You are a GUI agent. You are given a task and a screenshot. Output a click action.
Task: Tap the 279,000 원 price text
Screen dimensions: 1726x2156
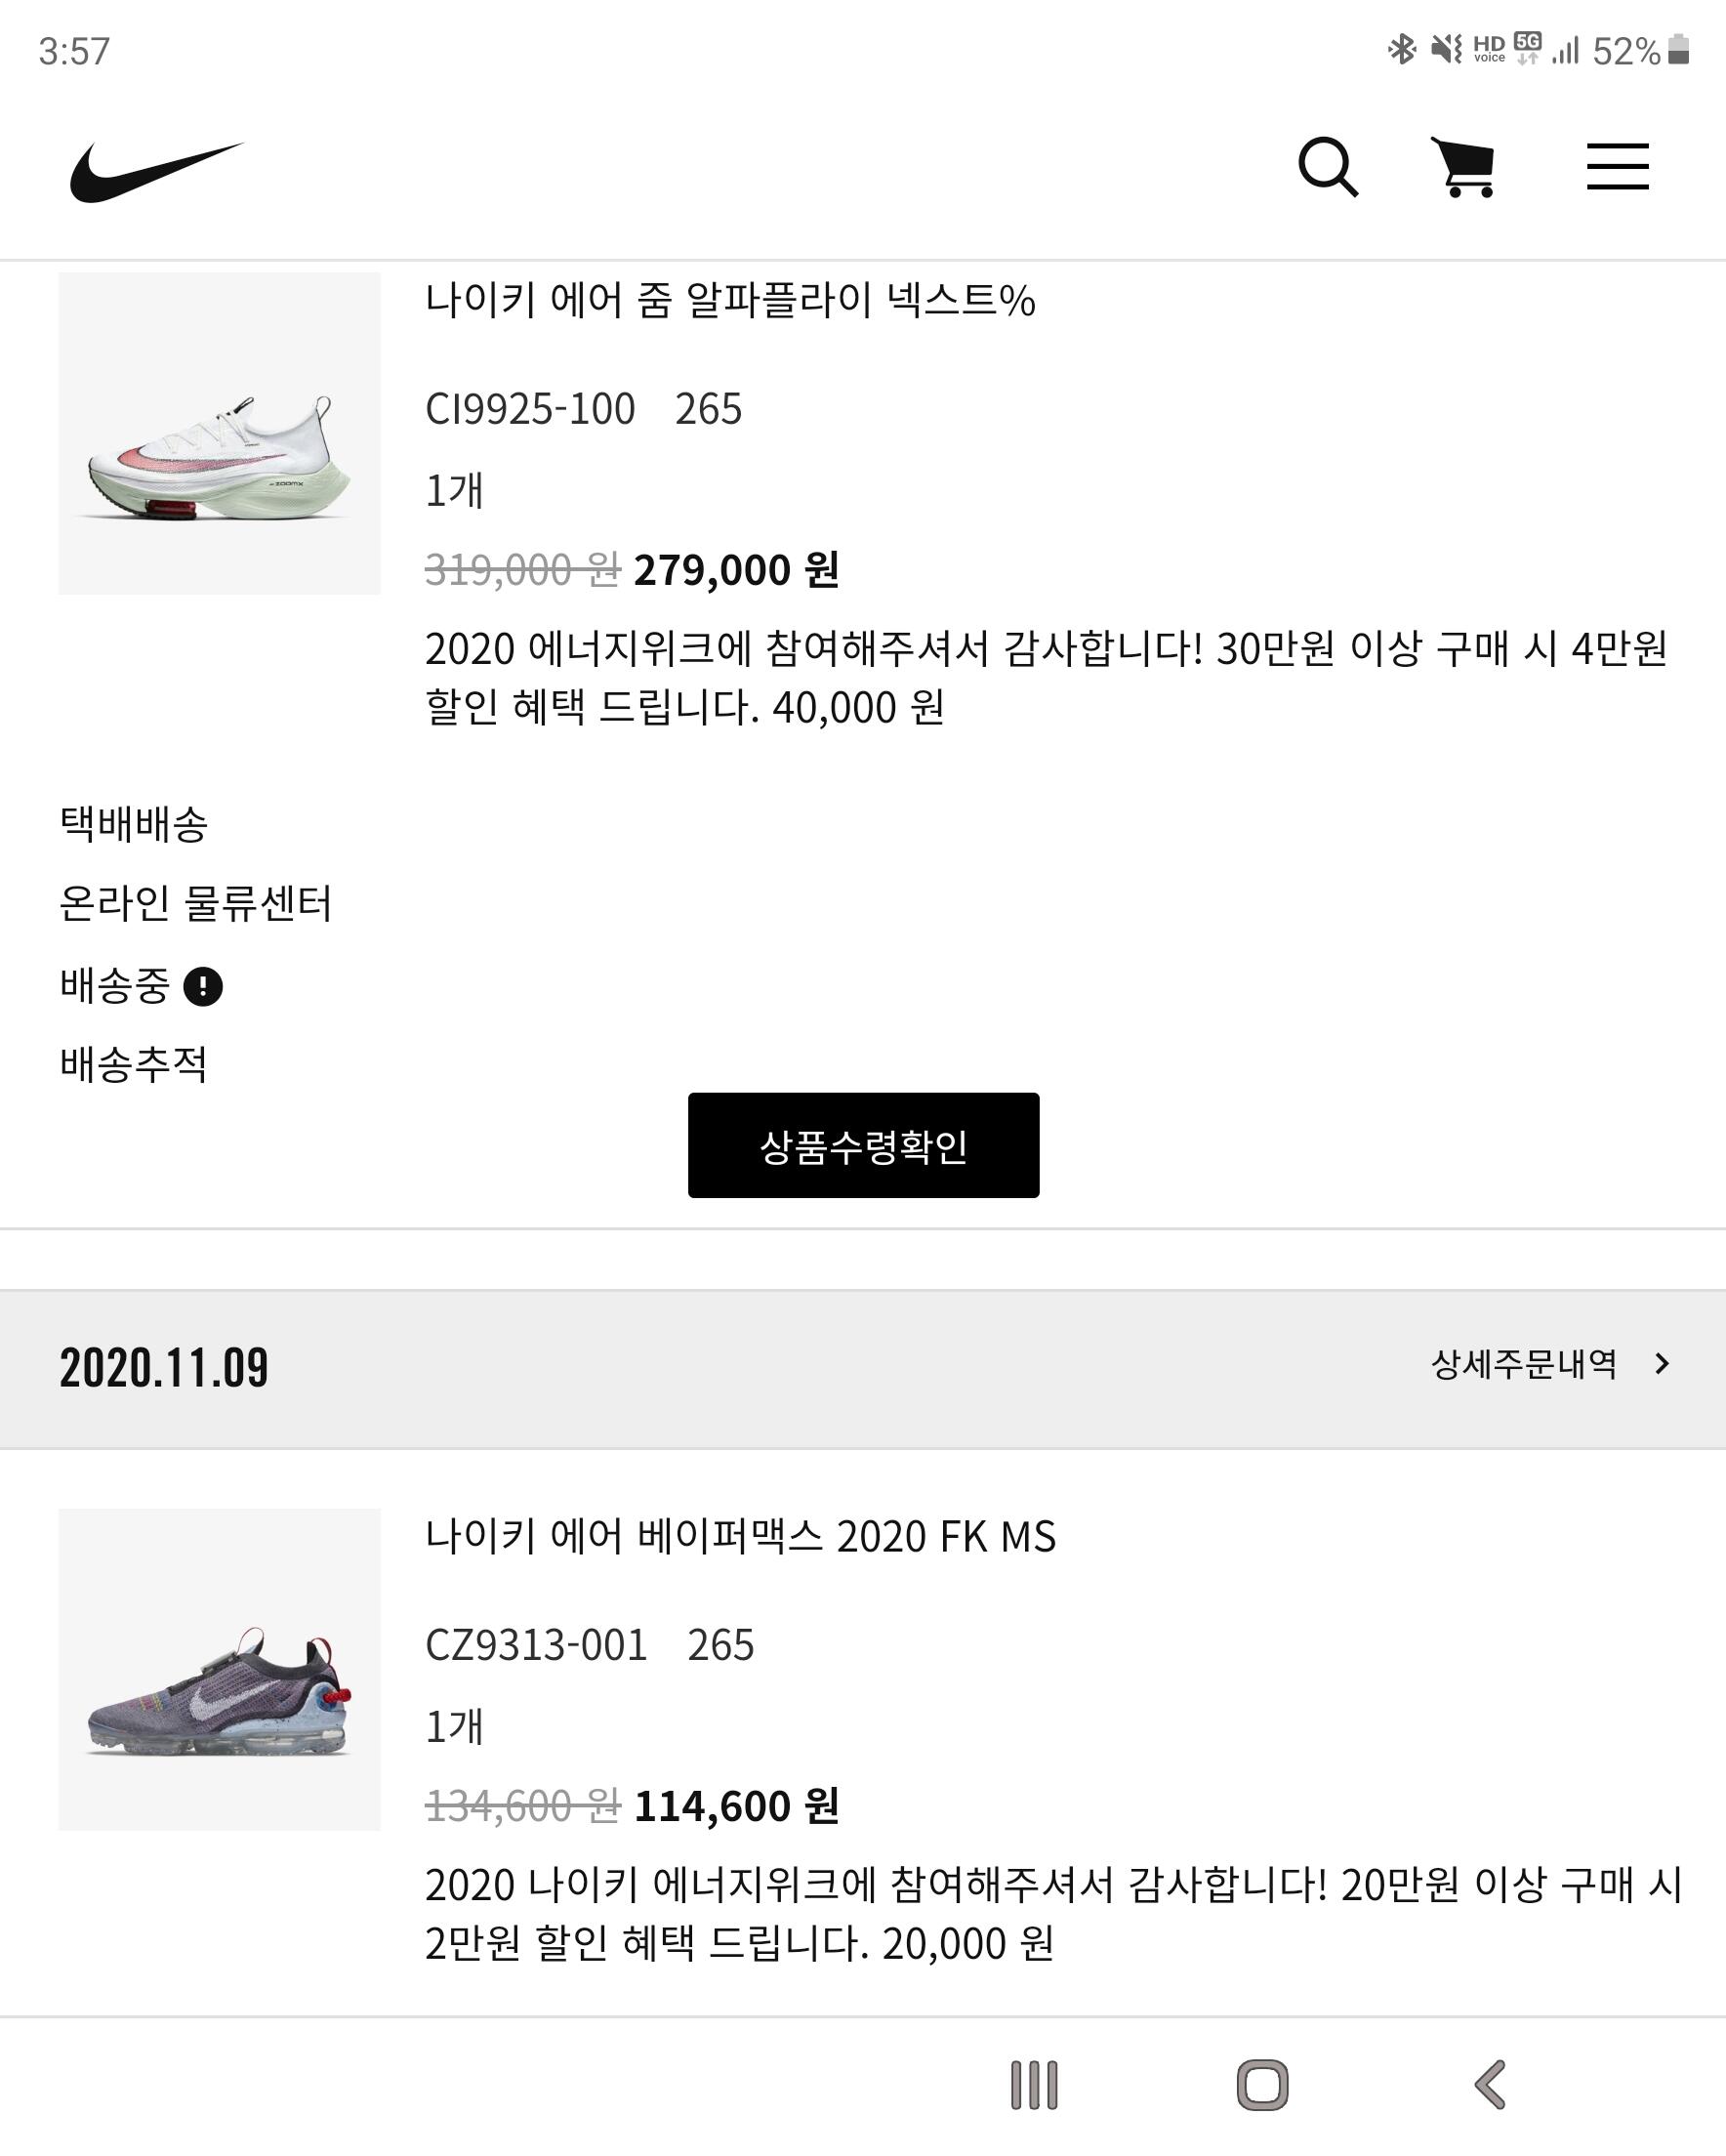point(736,571)
